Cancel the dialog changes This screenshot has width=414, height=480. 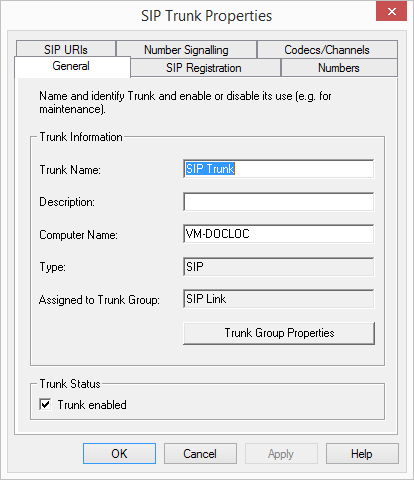(200, 453)
